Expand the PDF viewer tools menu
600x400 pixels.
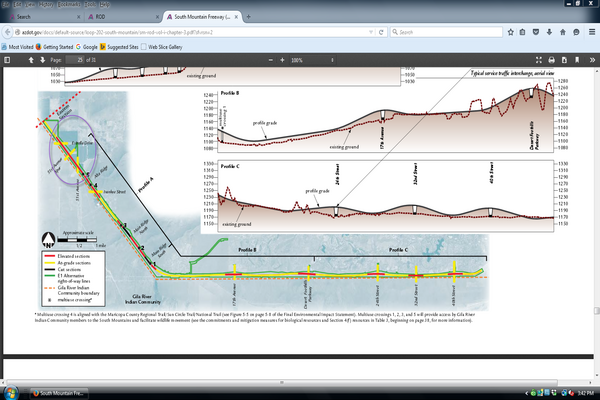590,61
